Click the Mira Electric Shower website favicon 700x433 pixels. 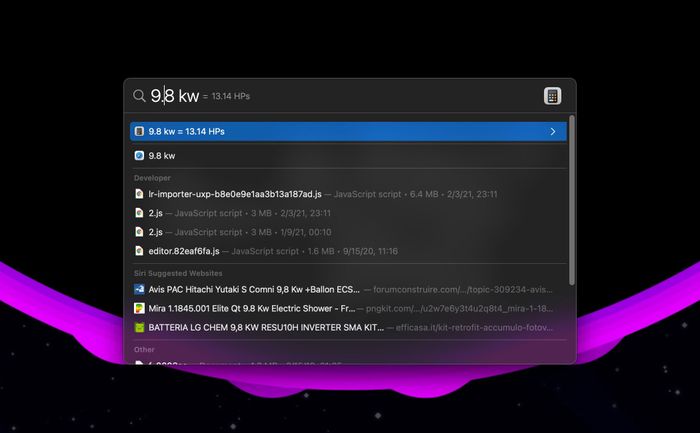139,308
